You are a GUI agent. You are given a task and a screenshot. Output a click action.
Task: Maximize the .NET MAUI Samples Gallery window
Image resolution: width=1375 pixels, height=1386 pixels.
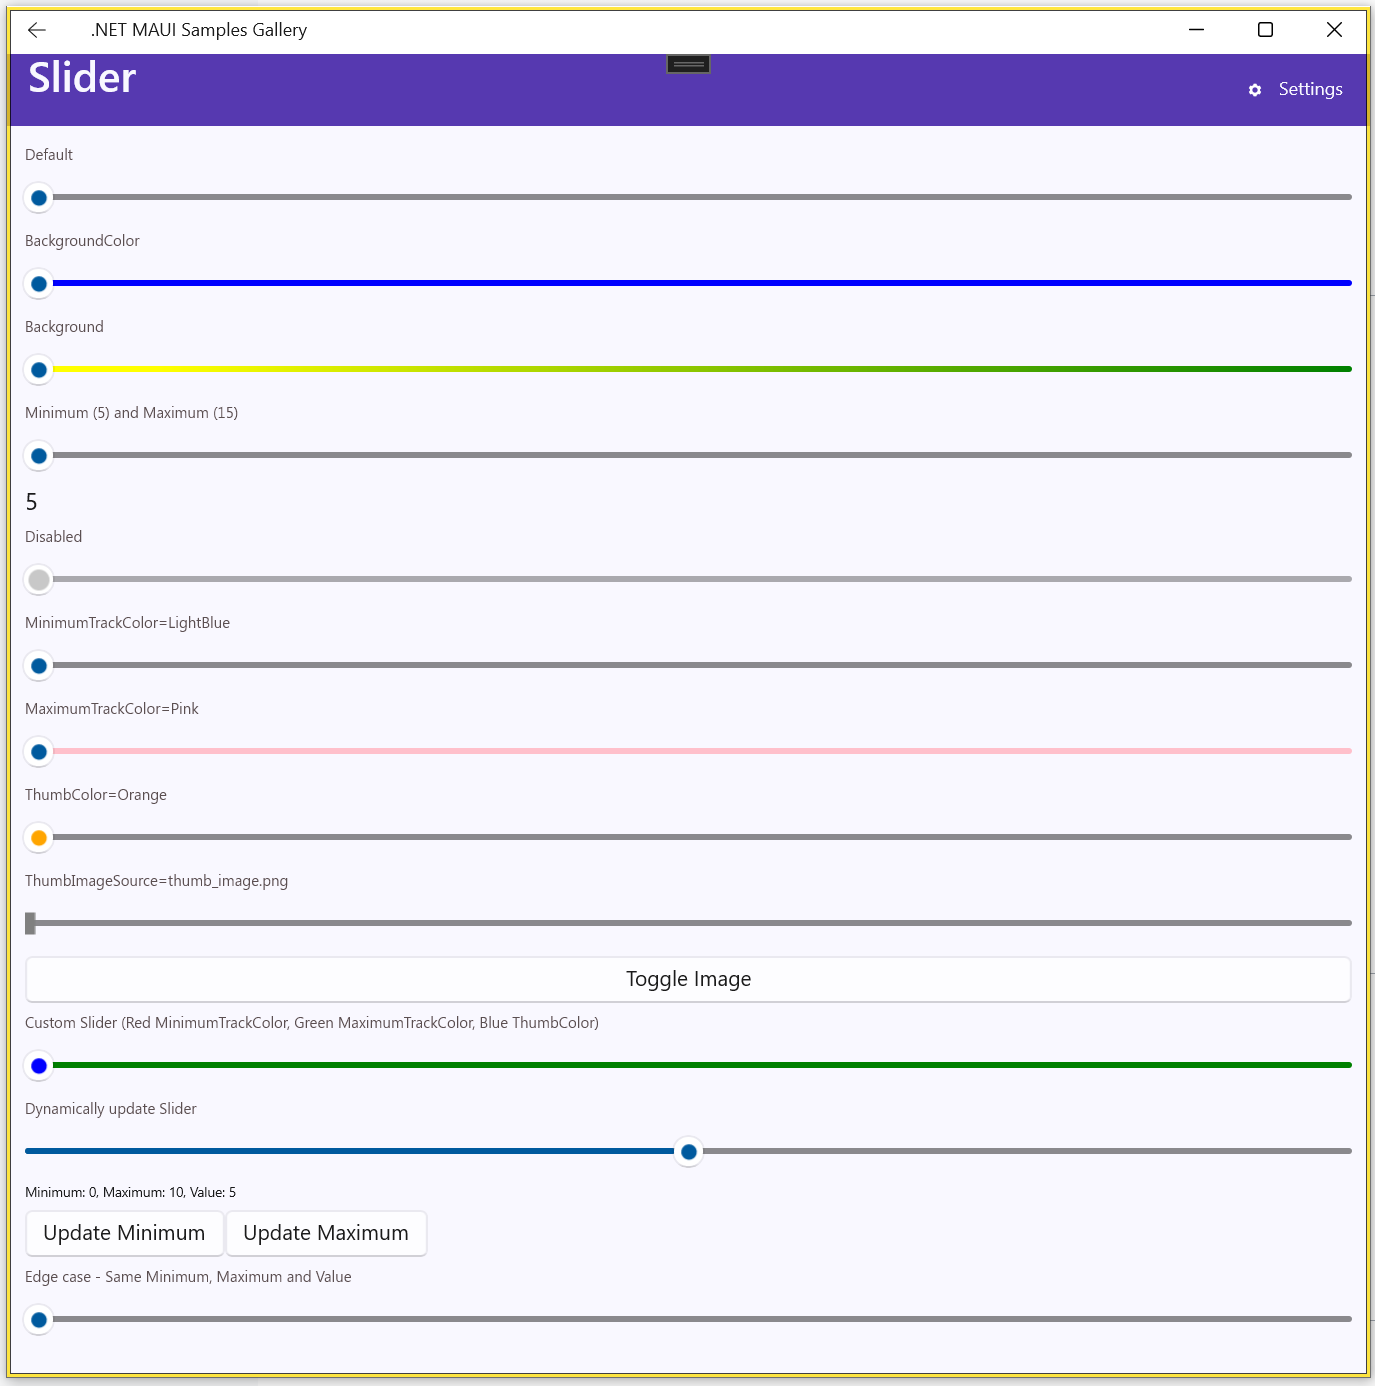tap(1265, 30)
